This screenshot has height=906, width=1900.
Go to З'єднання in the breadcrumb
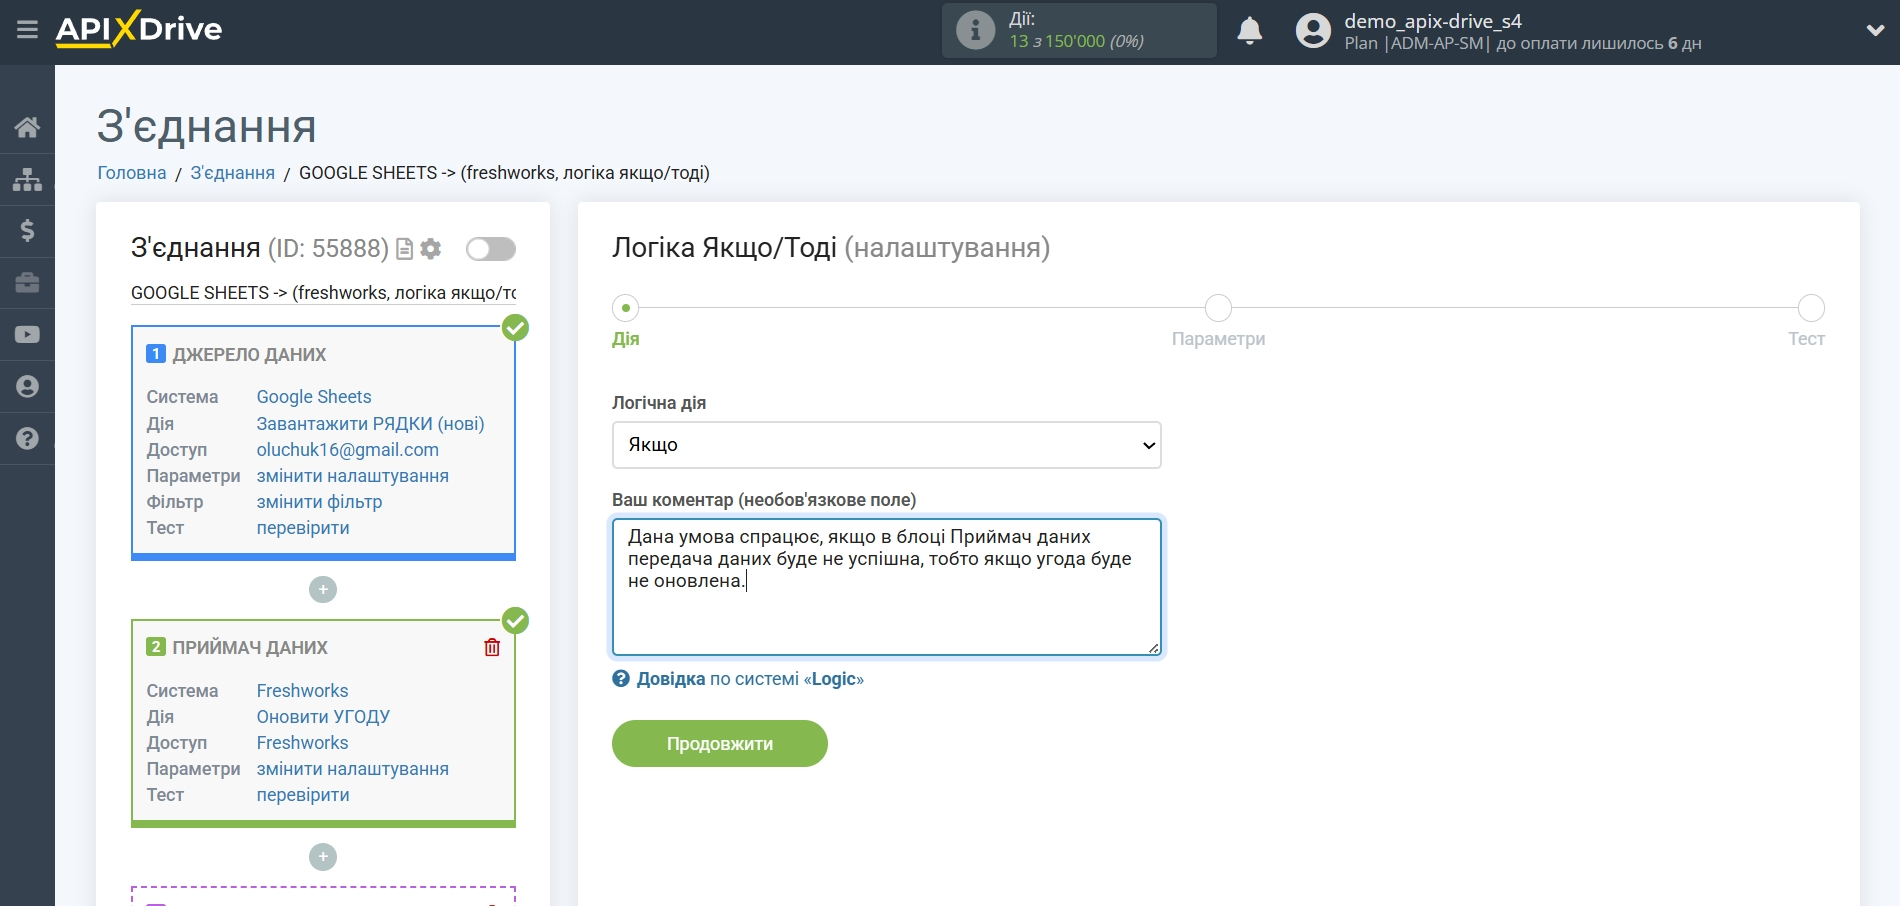(232, 173)
